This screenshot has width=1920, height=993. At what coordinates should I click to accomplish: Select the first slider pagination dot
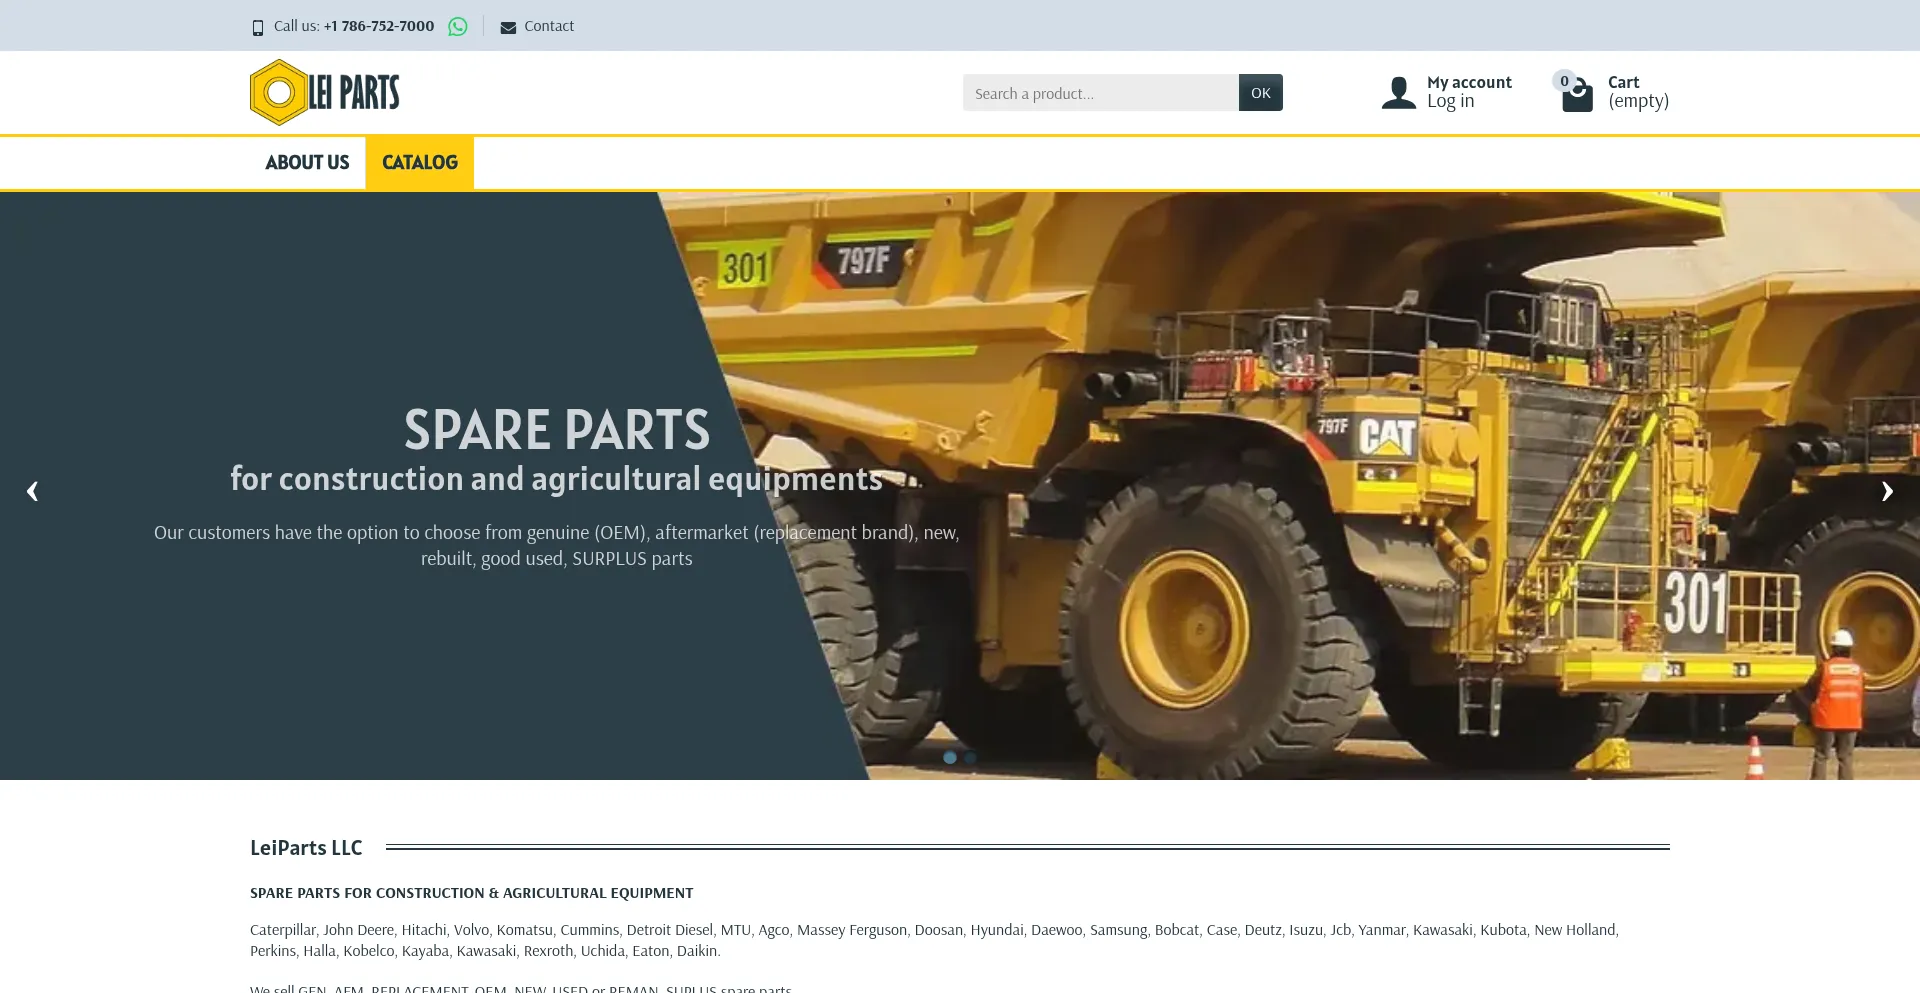coord(950,758)
